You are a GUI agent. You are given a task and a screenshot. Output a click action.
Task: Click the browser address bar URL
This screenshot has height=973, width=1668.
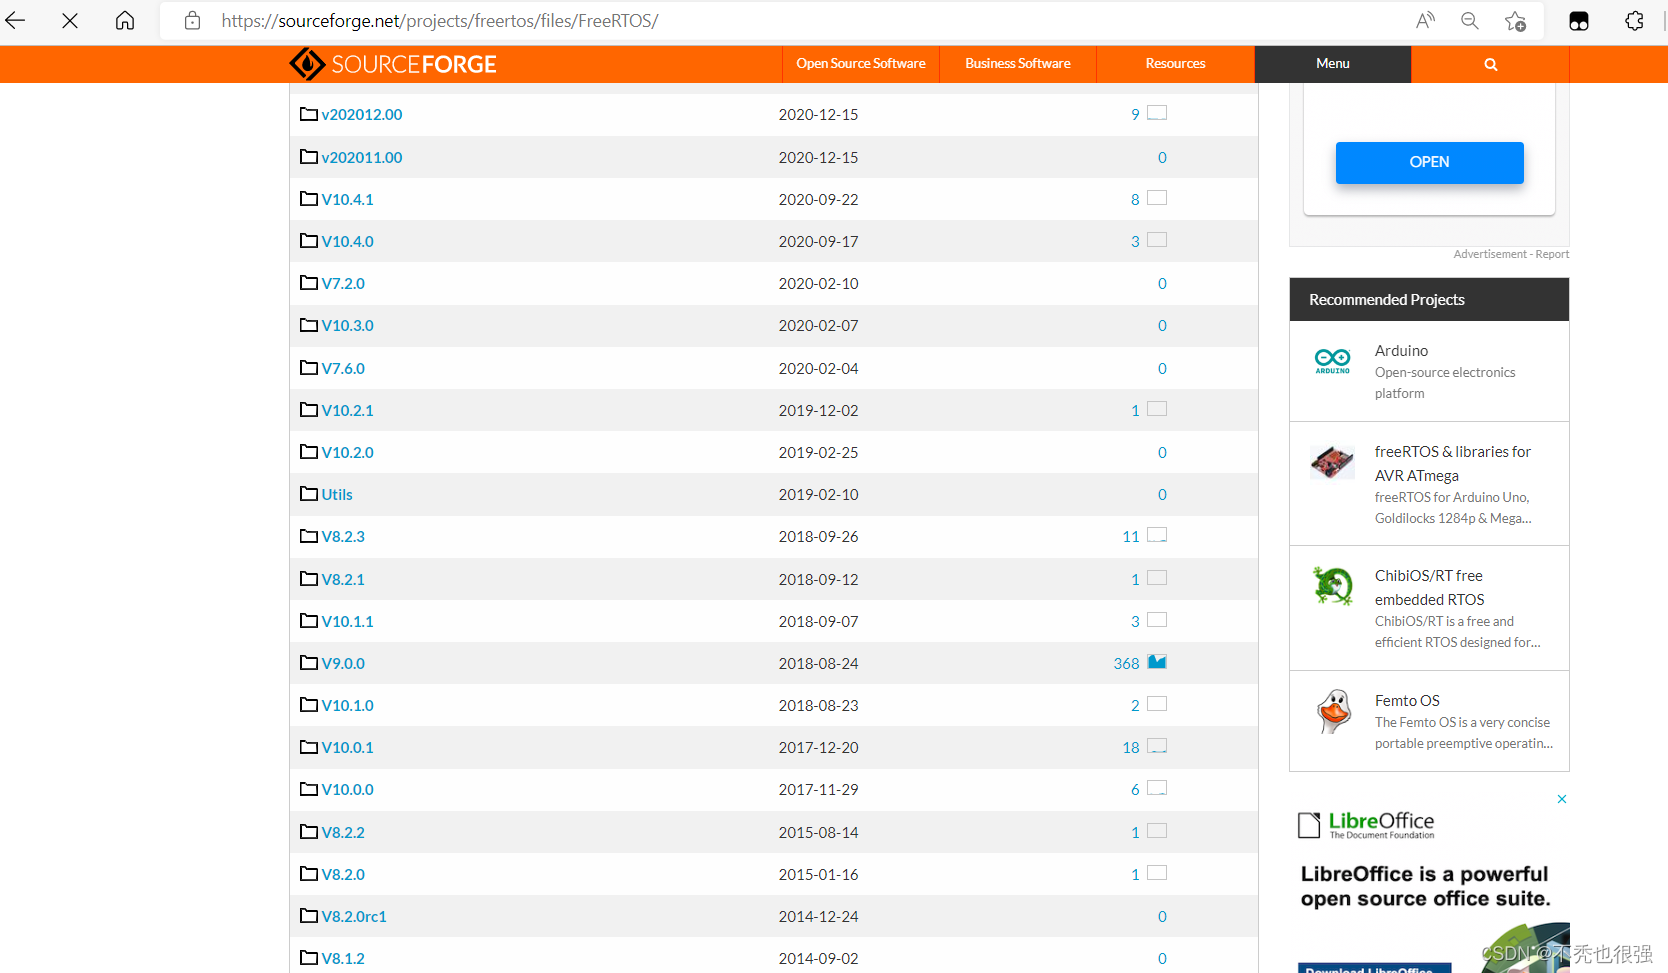point(440,20)
